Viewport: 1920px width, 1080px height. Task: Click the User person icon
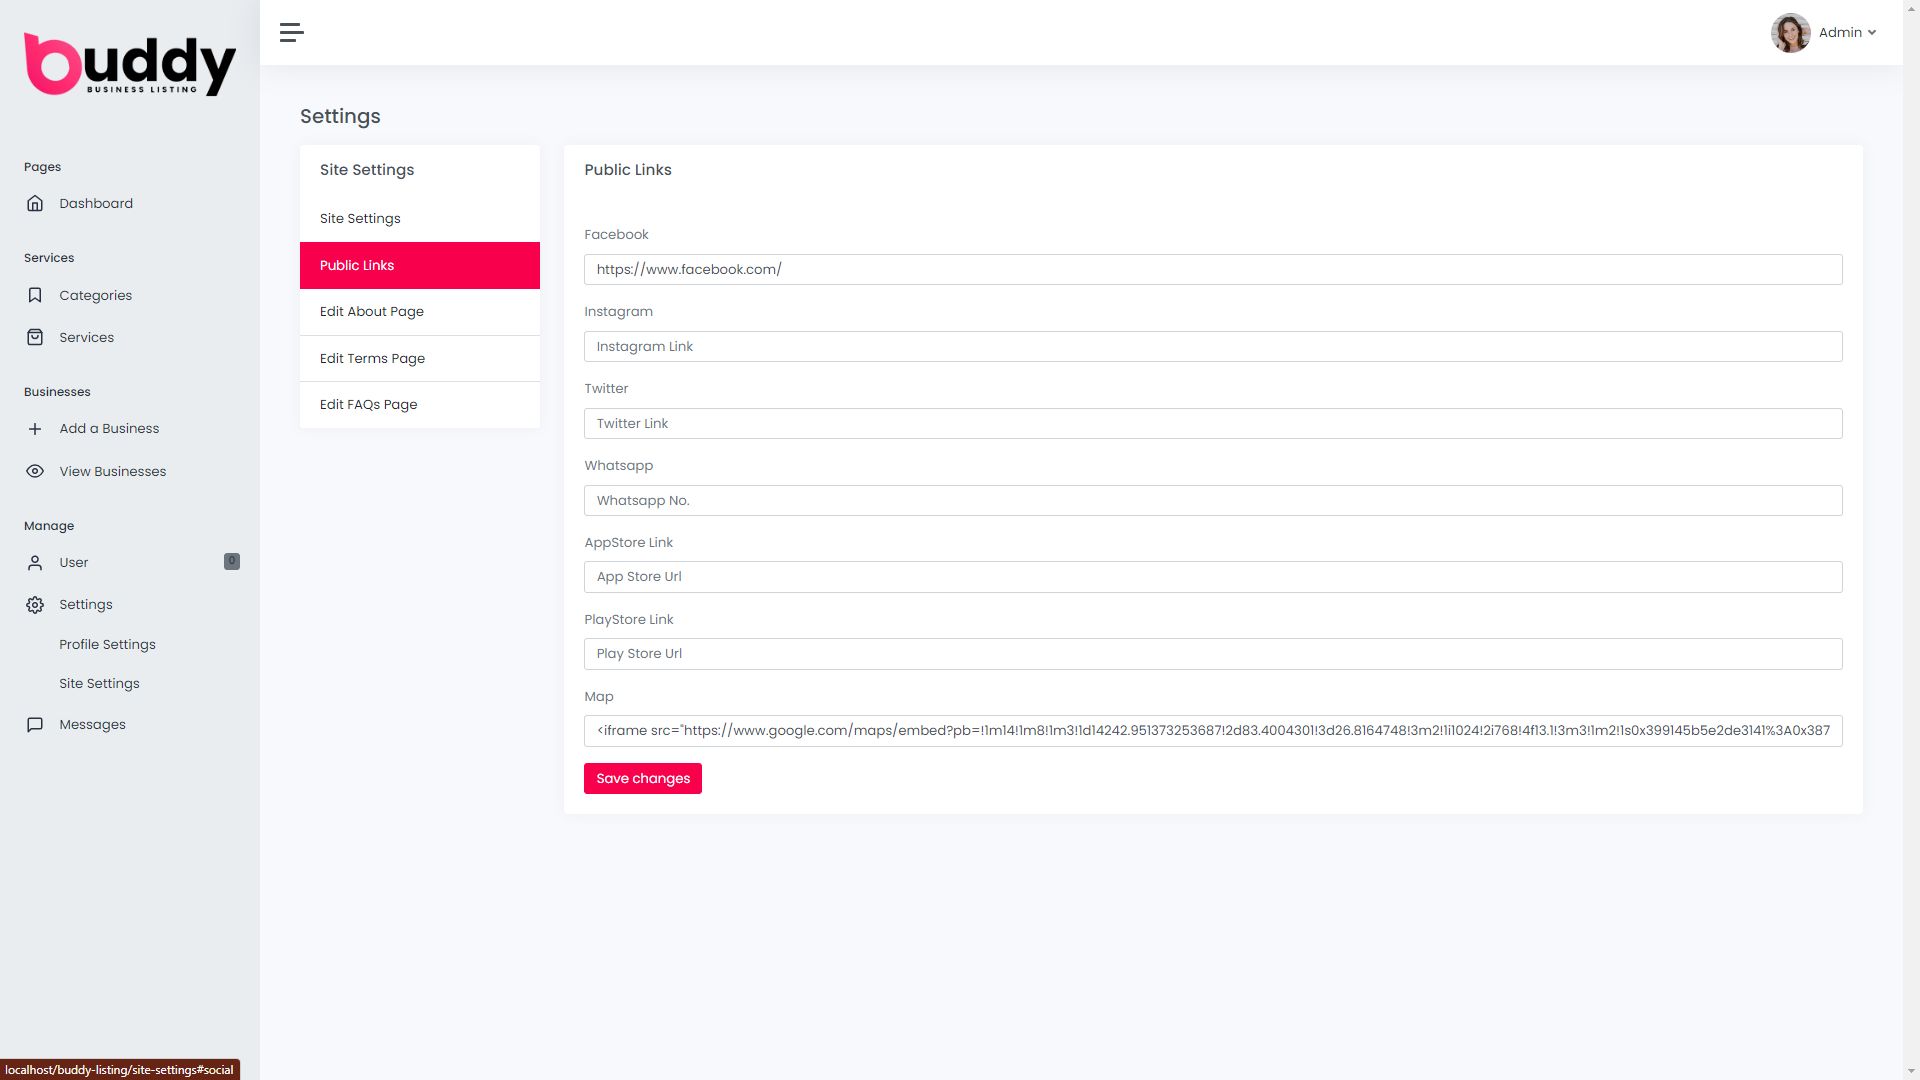pos(35,563)
